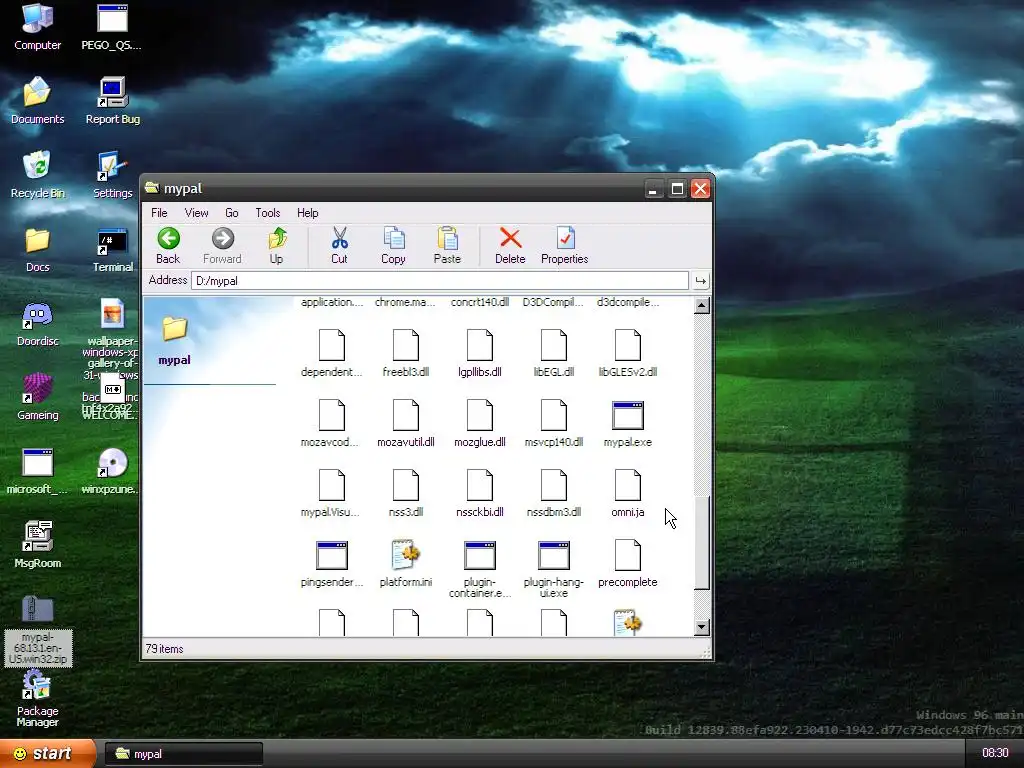
Task: Click the scrollbar up arrow
Action: pyautogui.click(x=702, y=305)
